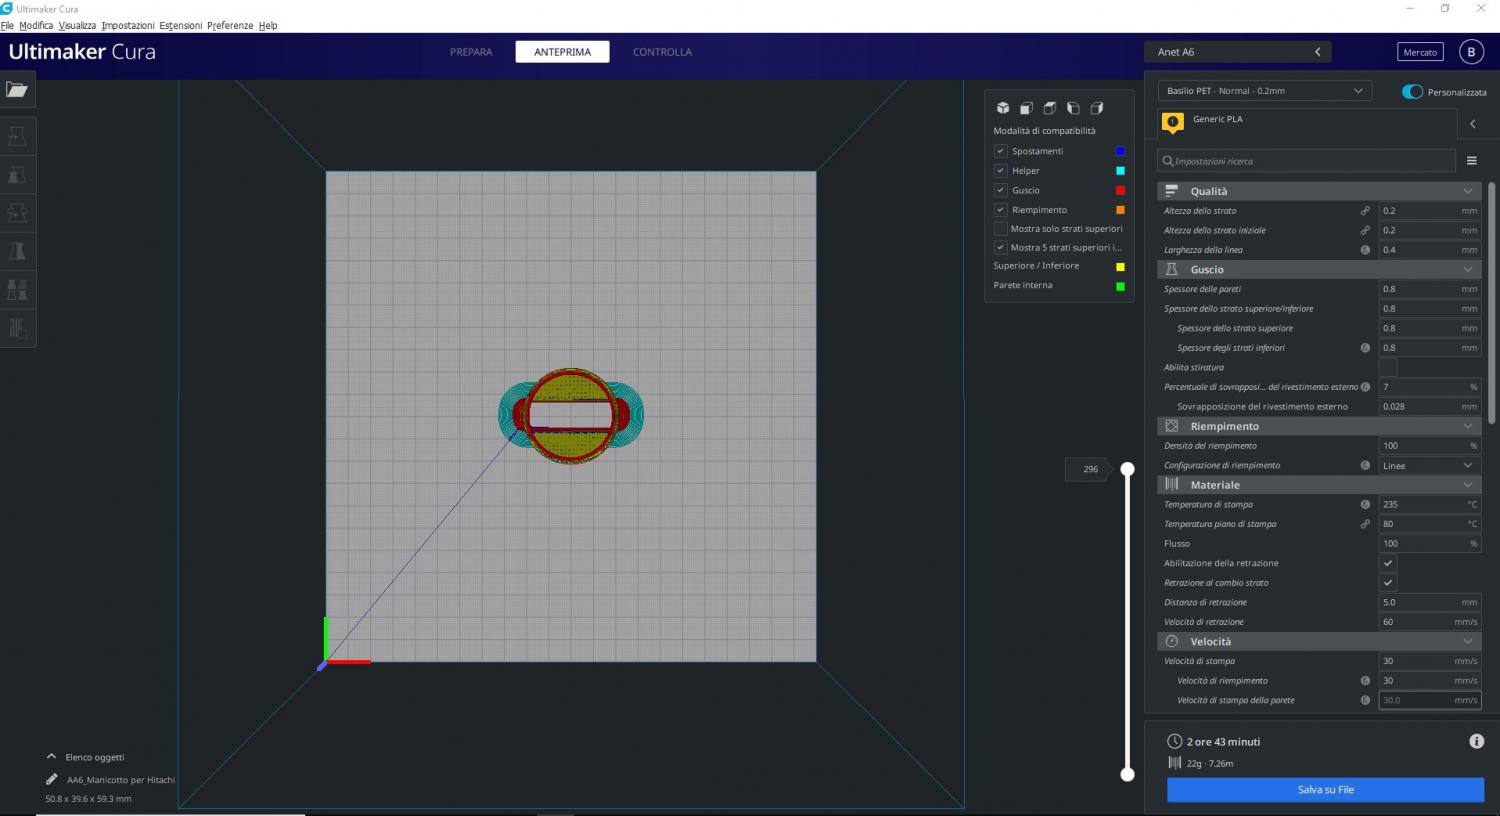The image size is (1500, 816).
Task: Click the Salva su File button
Action: 1325,790
